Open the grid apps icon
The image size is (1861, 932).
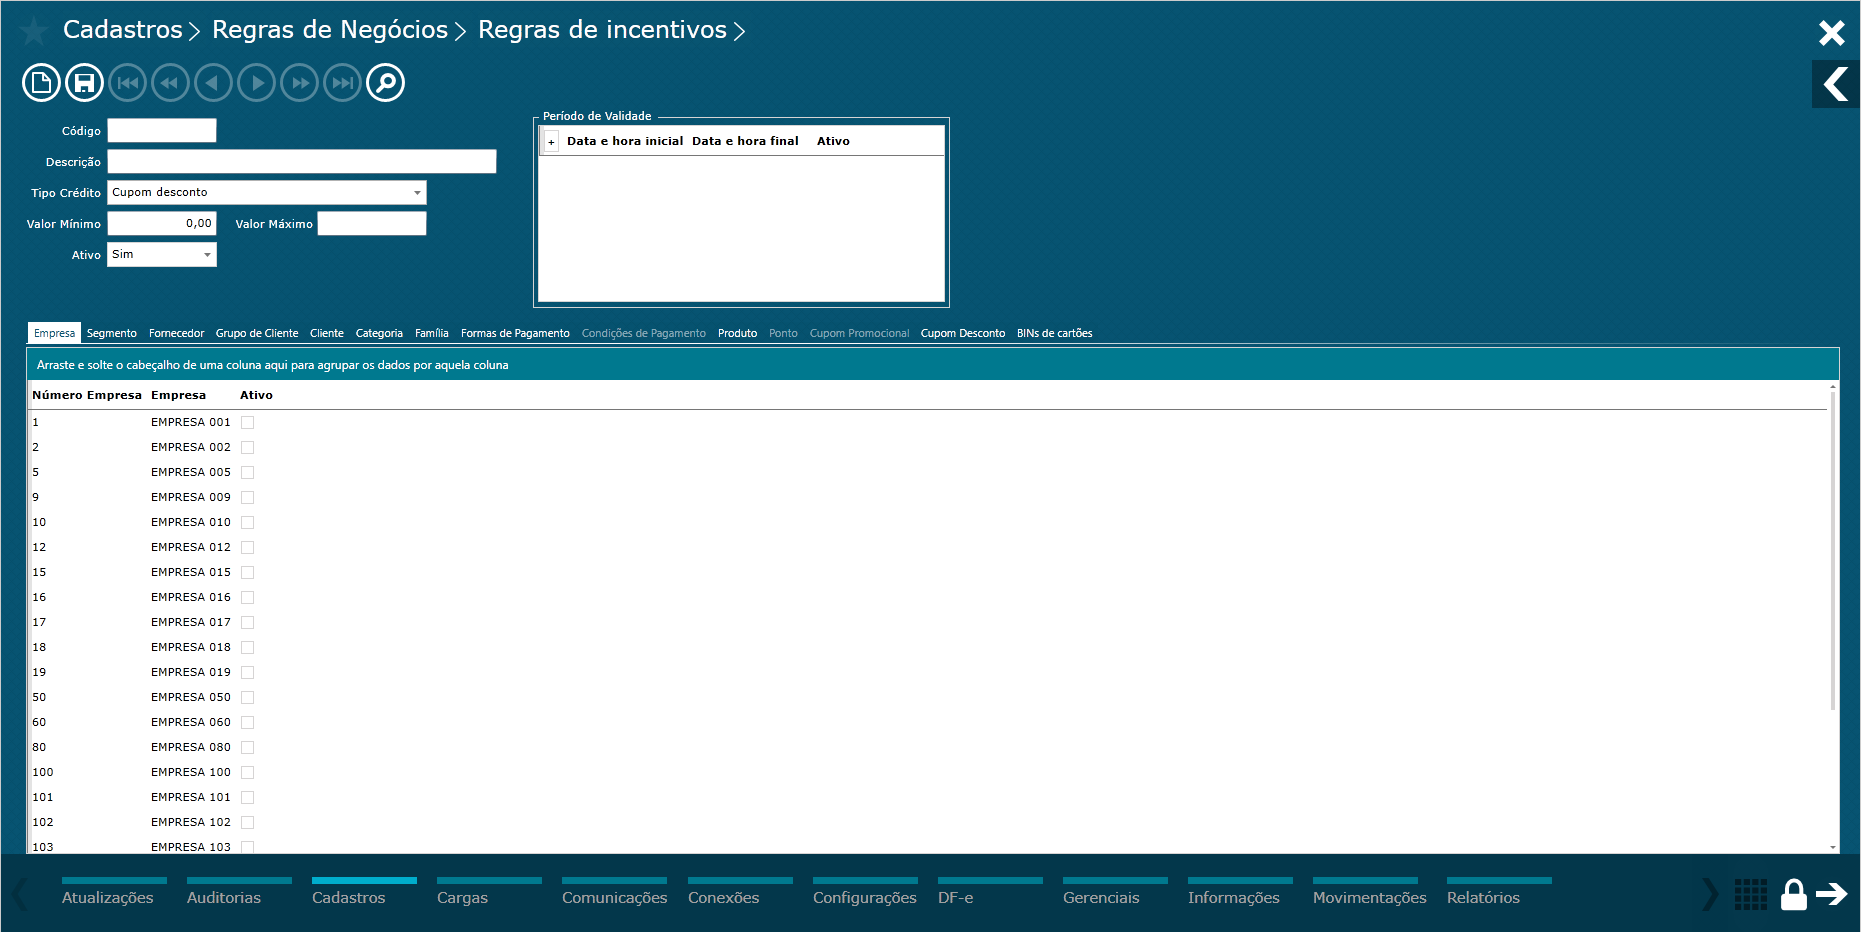click(x=1751, y=894)
